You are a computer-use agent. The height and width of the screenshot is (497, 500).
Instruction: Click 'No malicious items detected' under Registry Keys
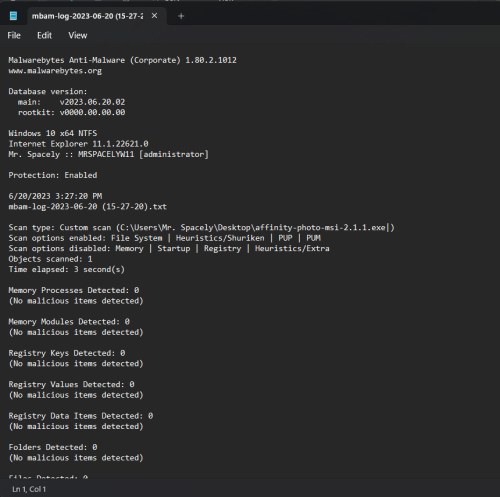pyautogui.click(x=76, y=364)
